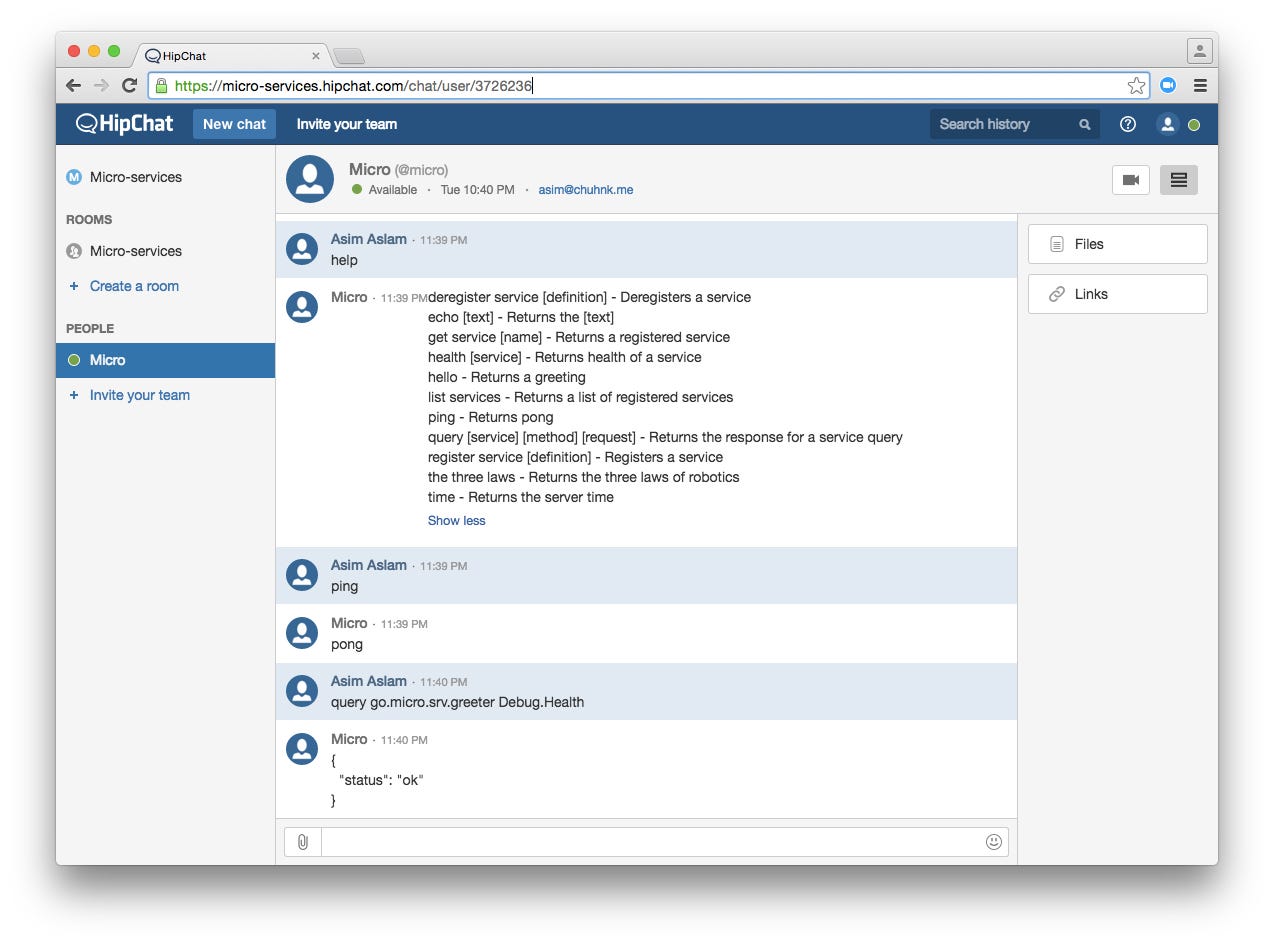
Task: Click the Create a room link
Action: [134, 286]
